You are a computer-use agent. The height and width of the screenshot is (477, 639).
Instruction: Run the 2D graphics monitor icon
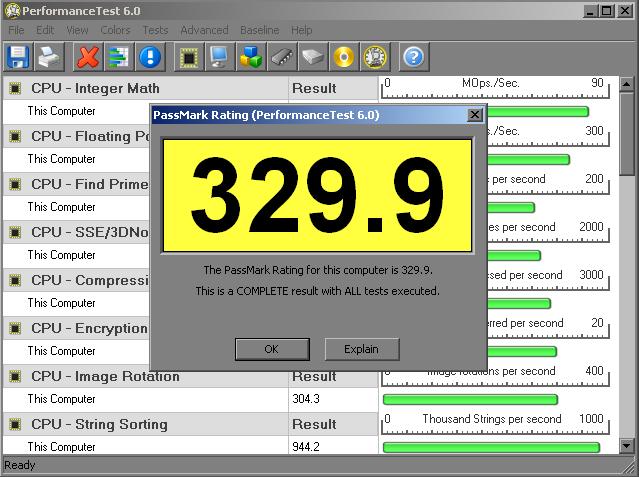coord(219,57)
